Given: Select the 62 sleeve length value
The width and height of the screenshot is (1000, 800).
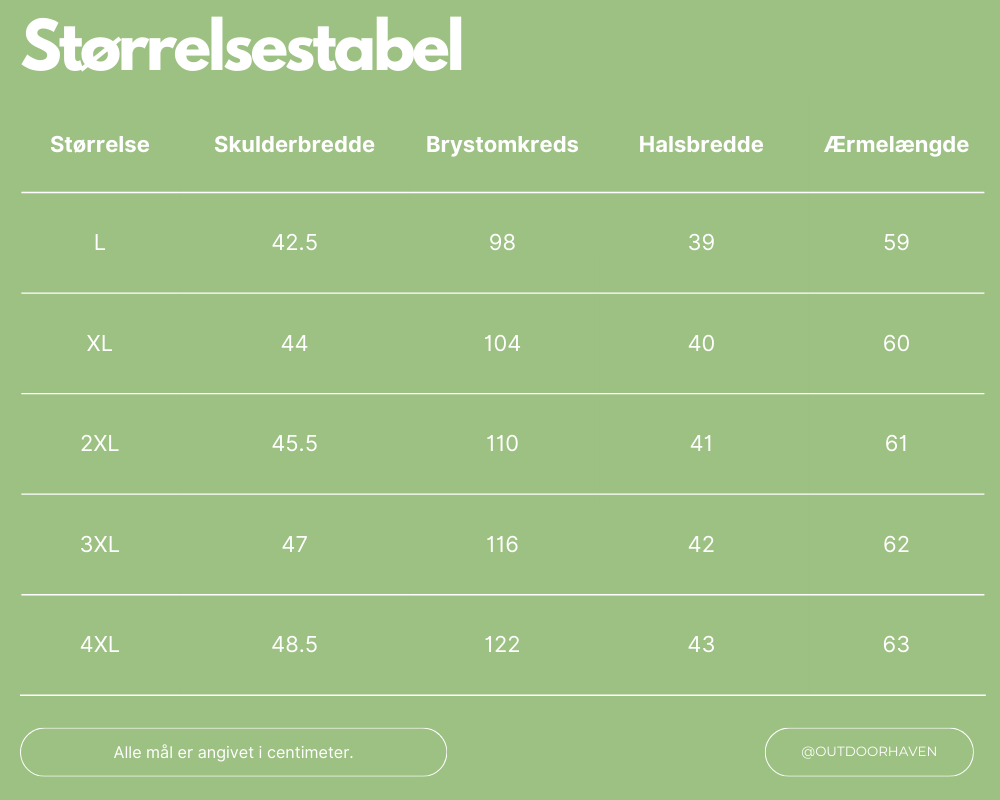Looking at the screenshot, I should 896,544.
